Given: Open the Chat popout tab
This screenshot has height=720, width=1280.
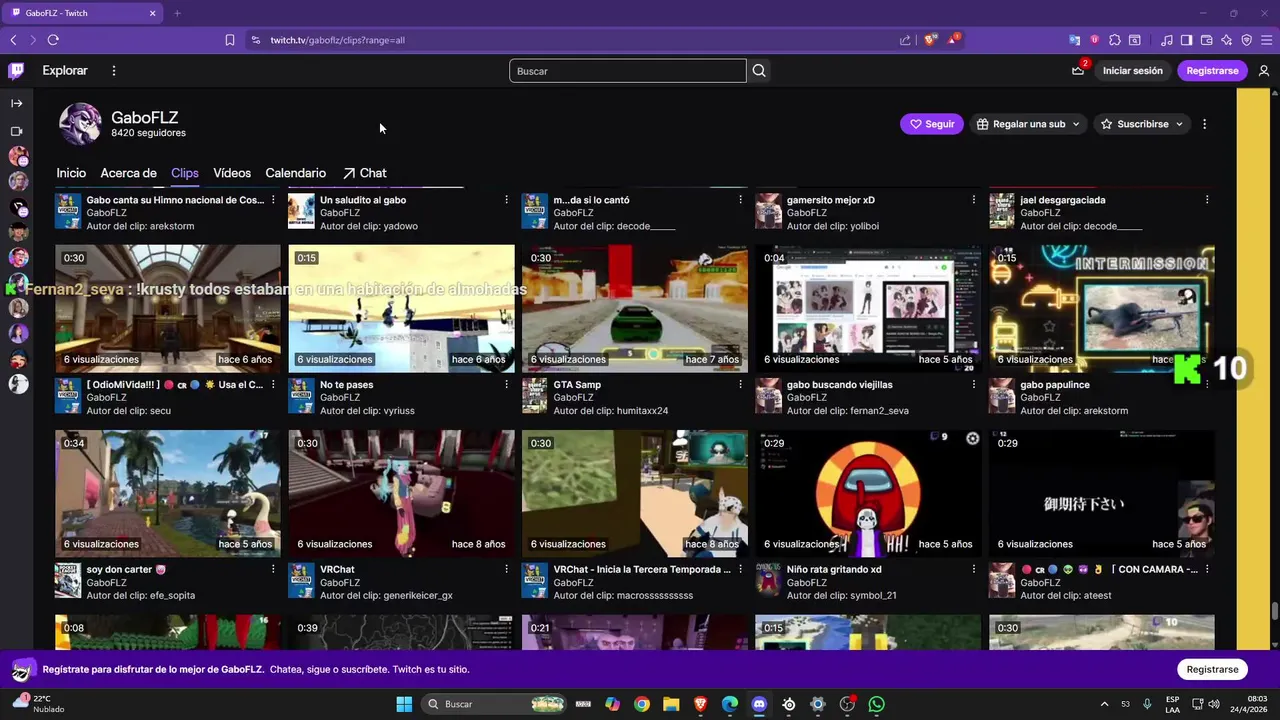Looking at the screenshot, I should point(365,173).
